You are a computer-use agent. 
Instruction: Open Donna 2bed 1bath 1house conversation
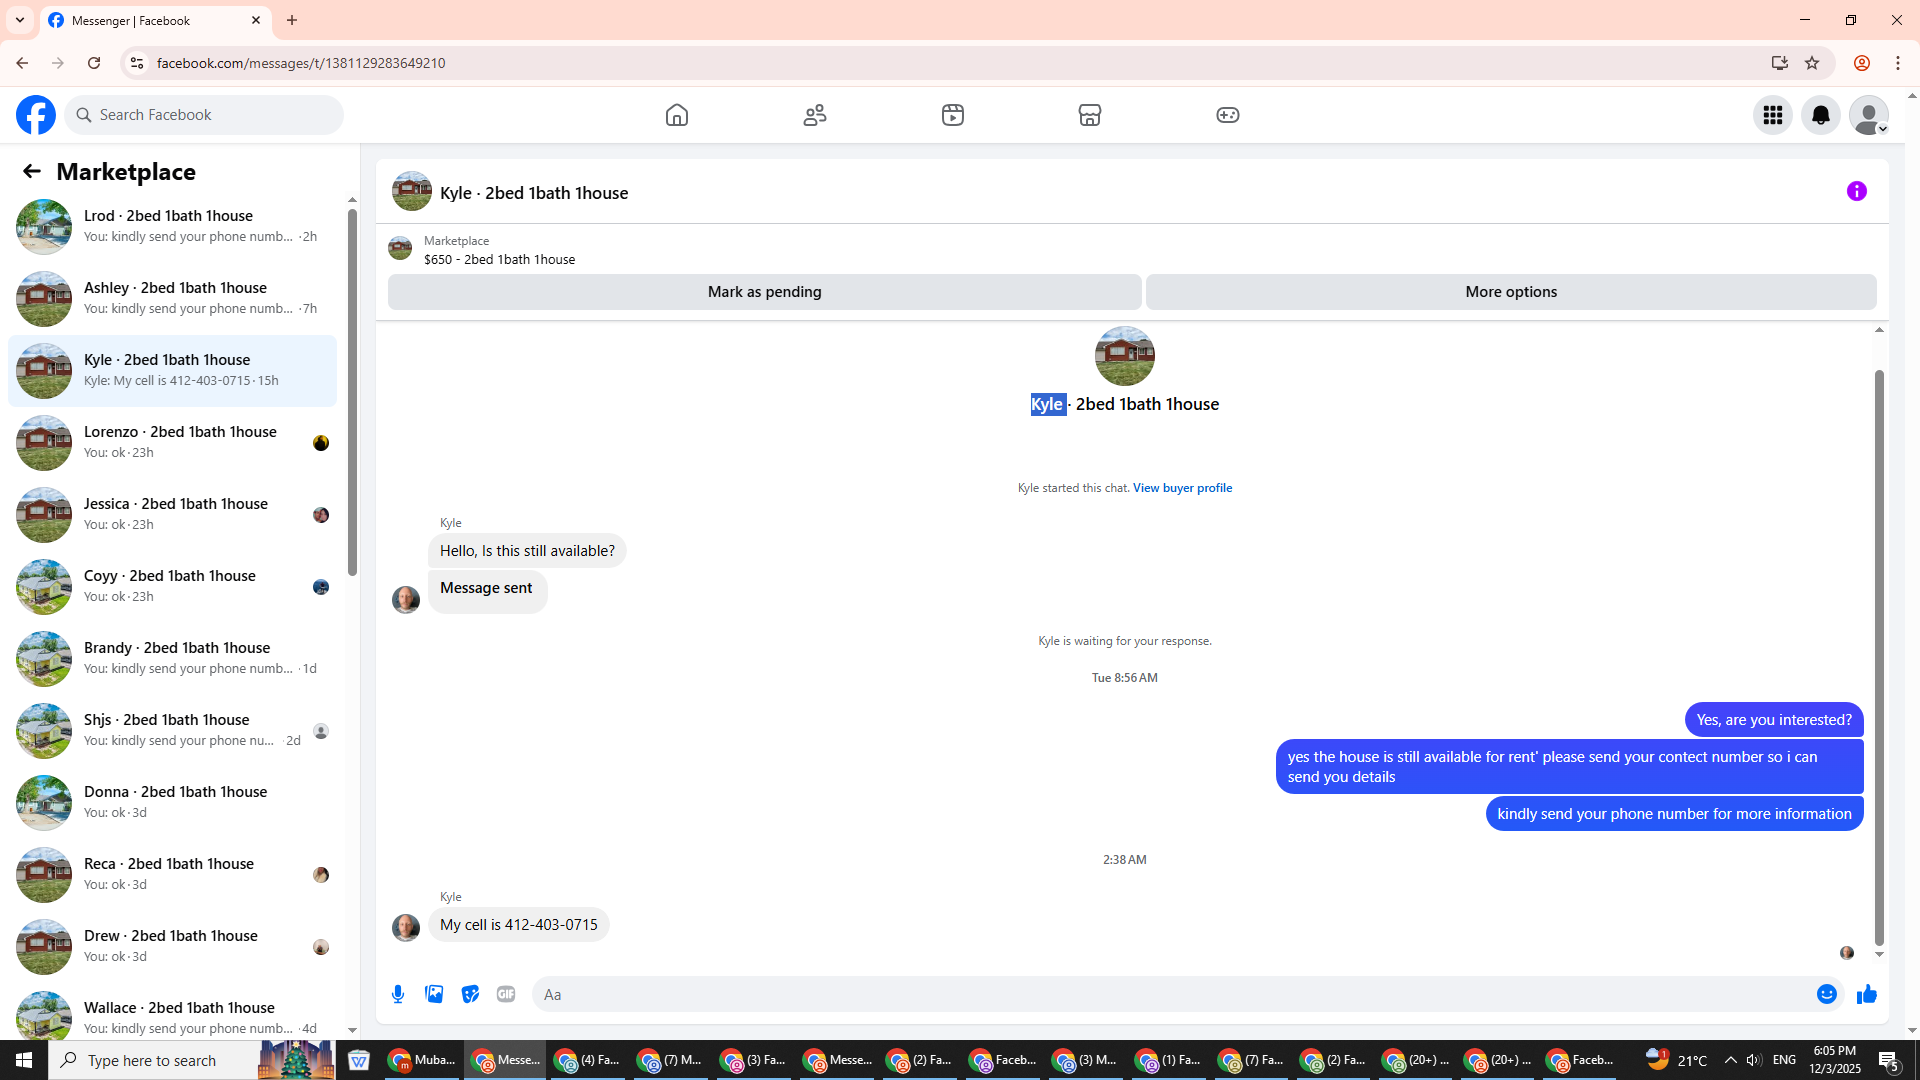coord(172,802)
